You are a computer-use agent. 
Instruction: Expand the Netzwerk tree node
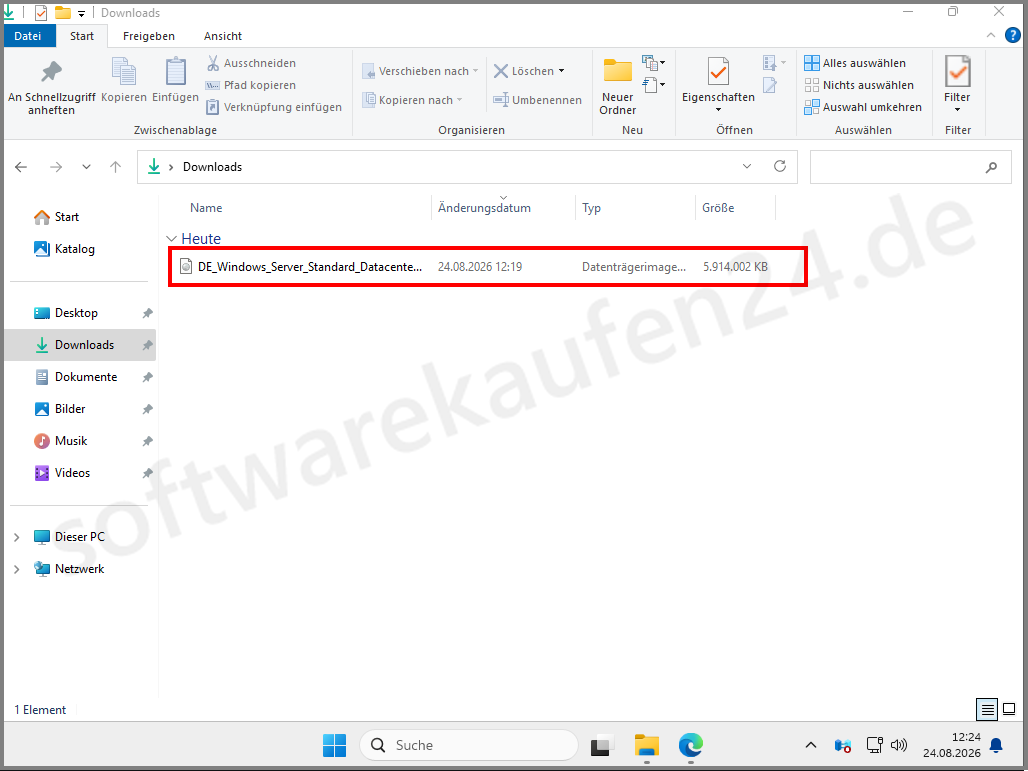[16, 570]
